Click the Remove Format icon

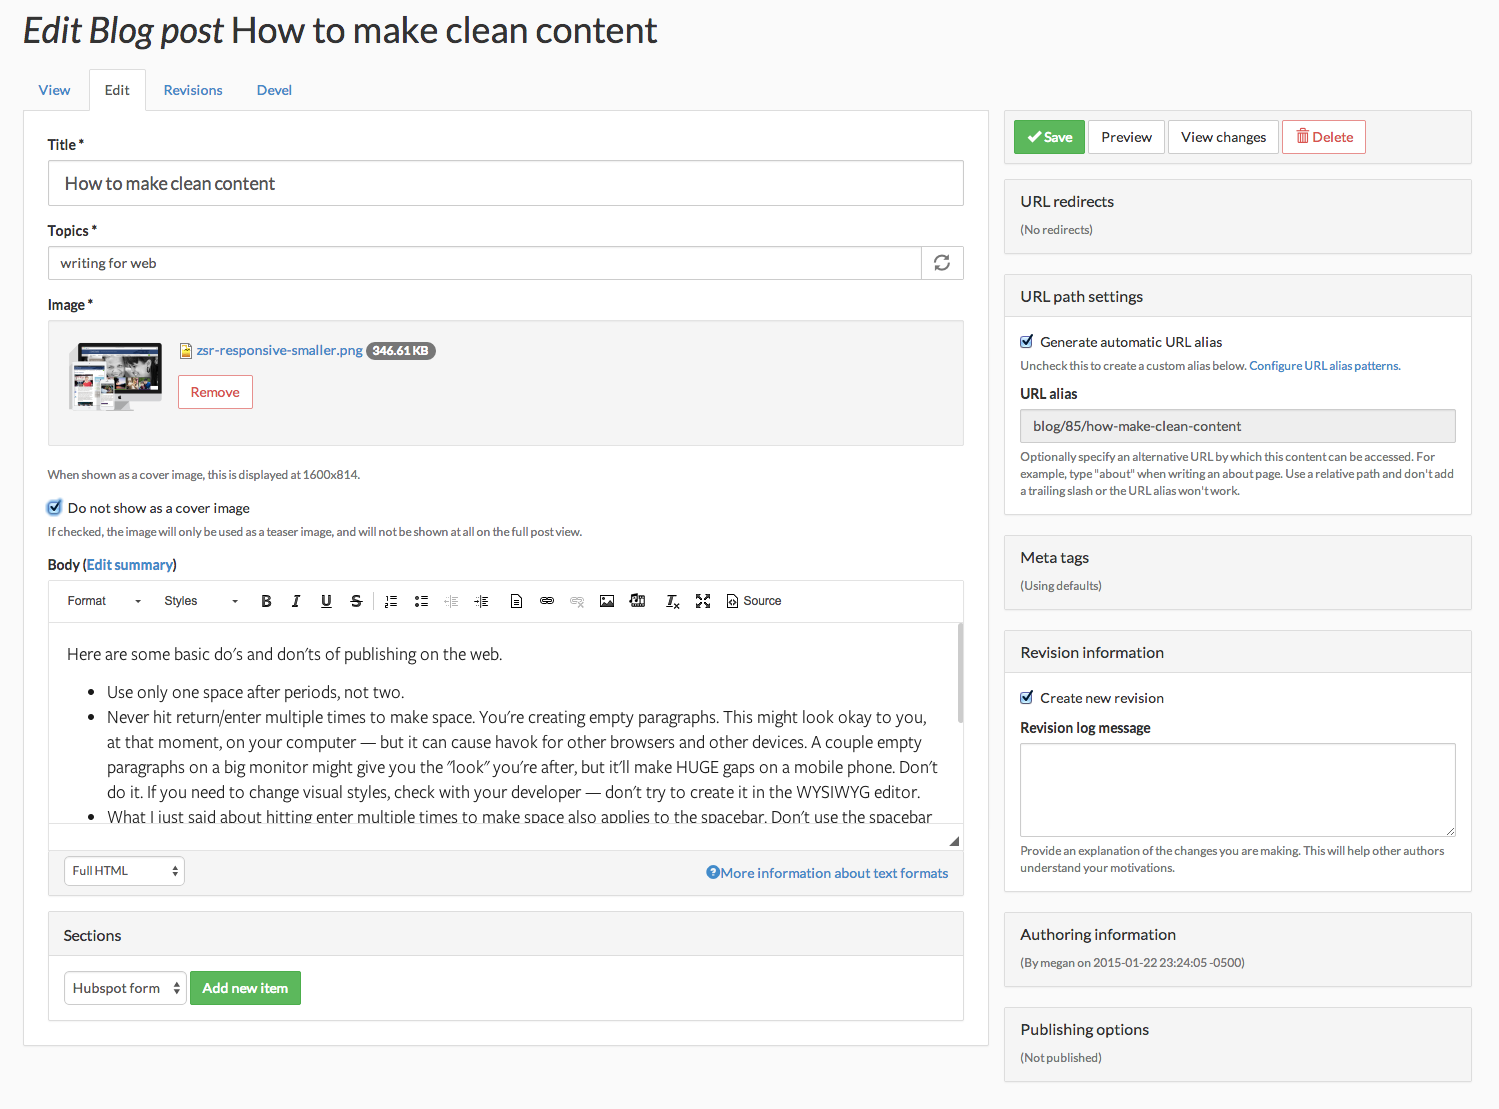pyautogui.click(x=671, y=601)
